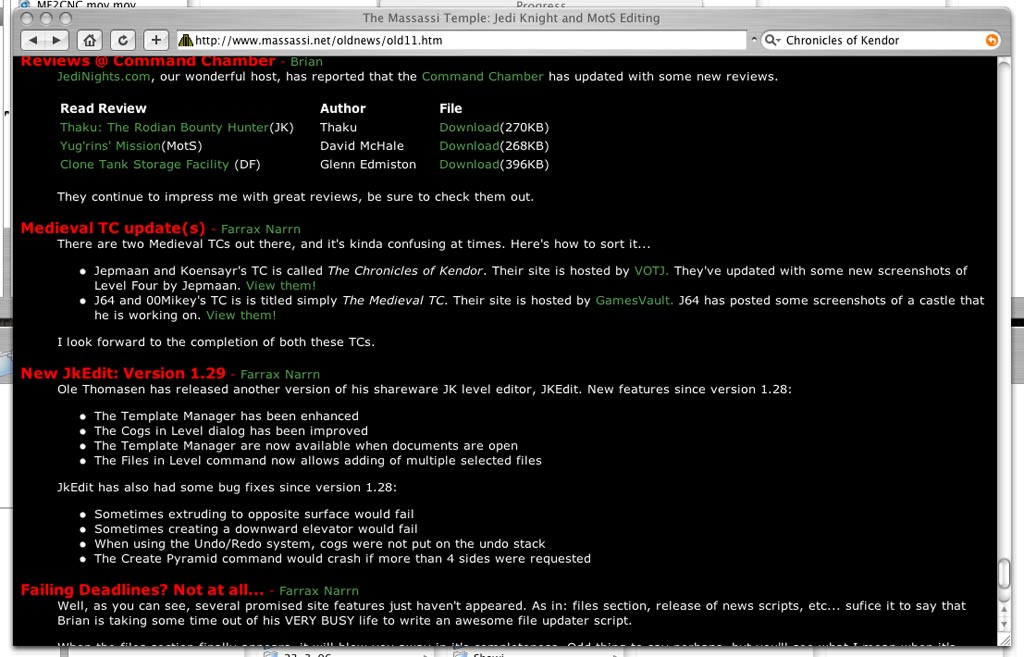Download the 268KB Yug'rins file
Screen dimensions: 1024x657
pyautogui.click(x=469, y=146)
